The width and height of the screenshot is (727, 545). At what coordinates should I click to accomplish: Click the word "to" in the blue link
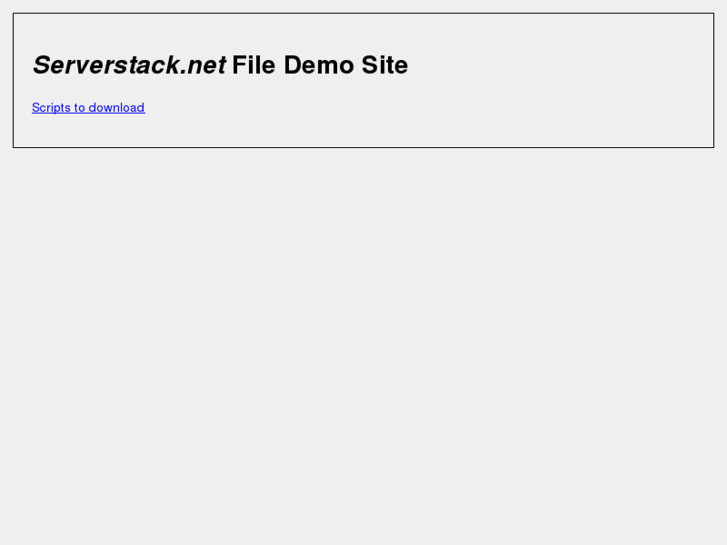(79, 108)
